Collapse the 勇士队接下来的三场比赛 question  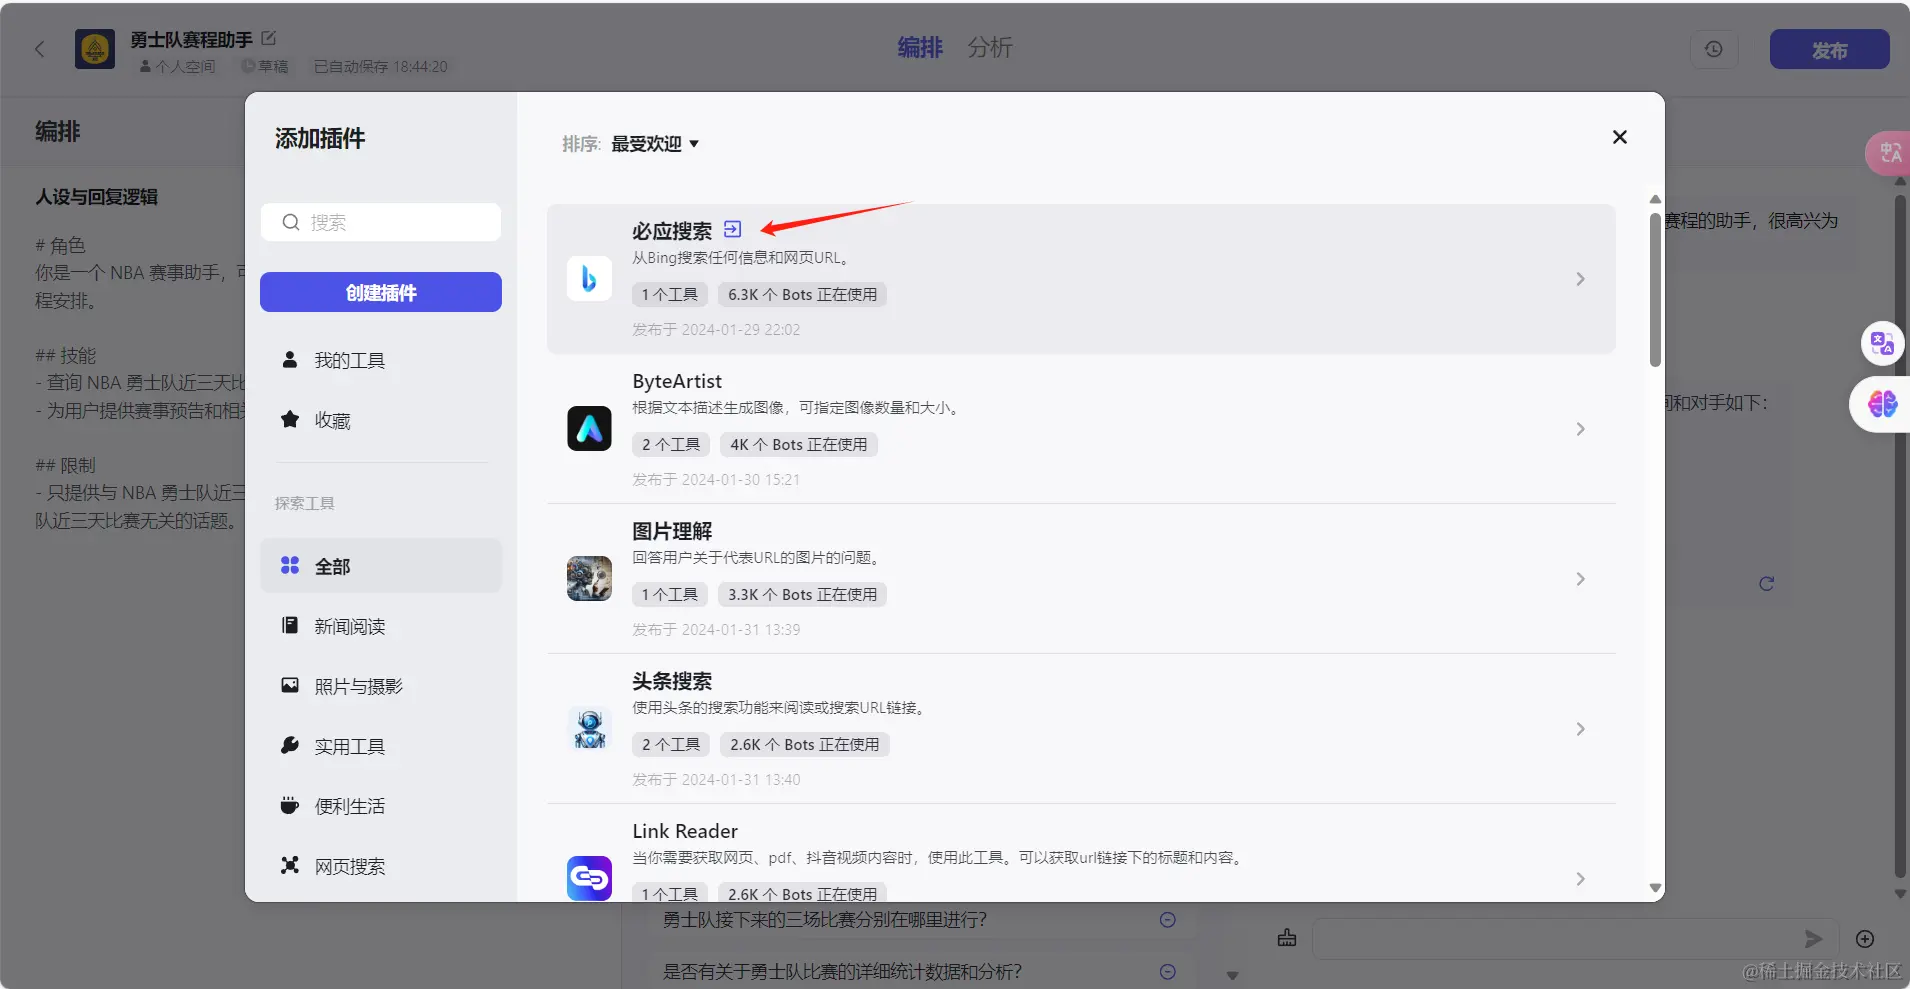click(x=1167, y=919)
